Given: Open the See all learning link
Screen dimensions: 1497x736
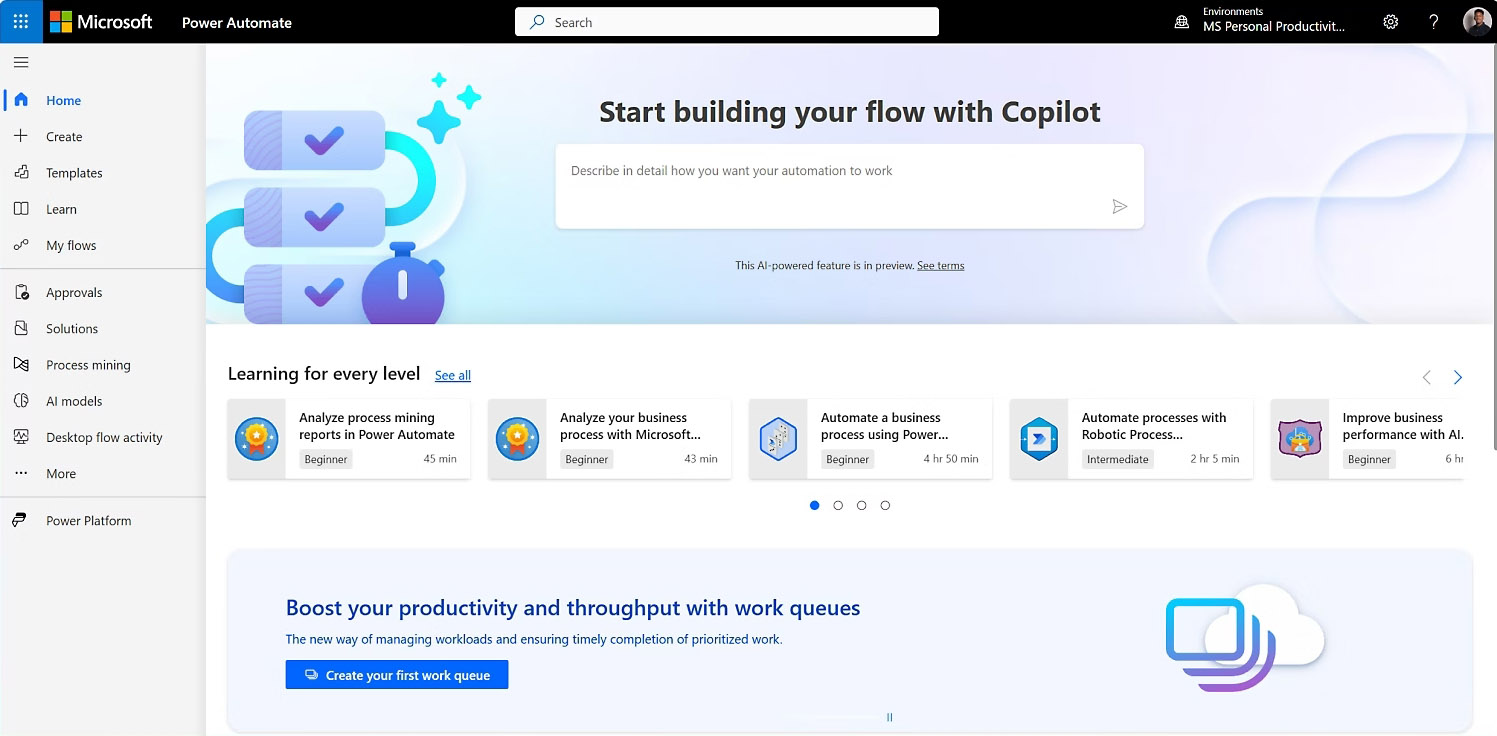Looking at the screenshot, I should [x=452, y=376].
